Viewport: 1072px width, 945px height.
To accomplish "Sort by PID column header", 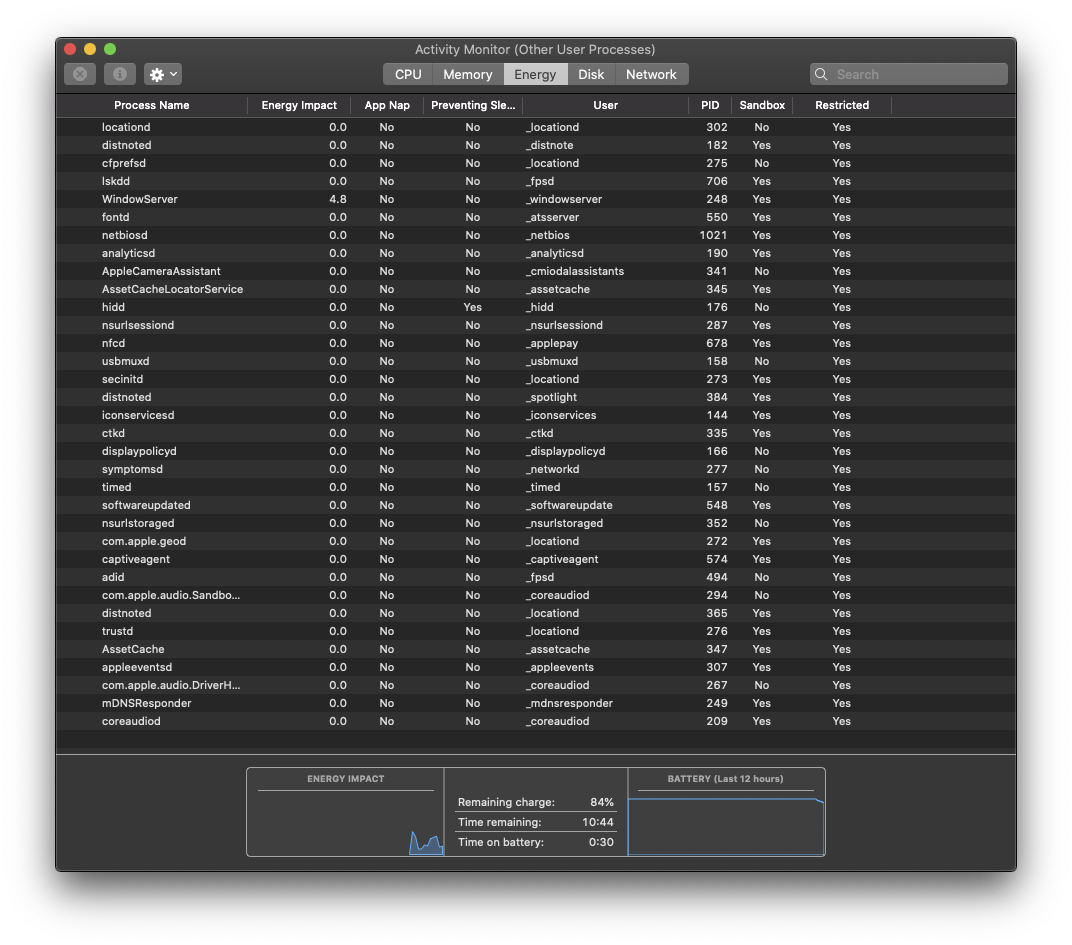I will click(710, 105).
